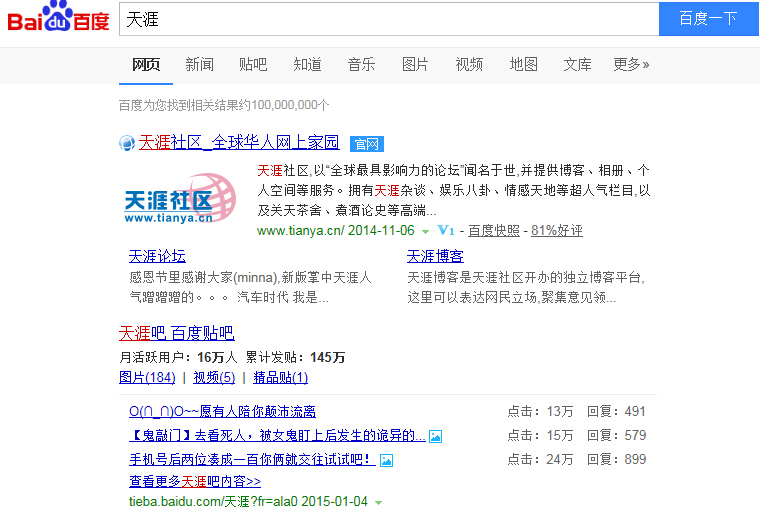Click the globe icon beside the first result title
760x523 pixels.
pyautogui.click(x=127, y=143)
